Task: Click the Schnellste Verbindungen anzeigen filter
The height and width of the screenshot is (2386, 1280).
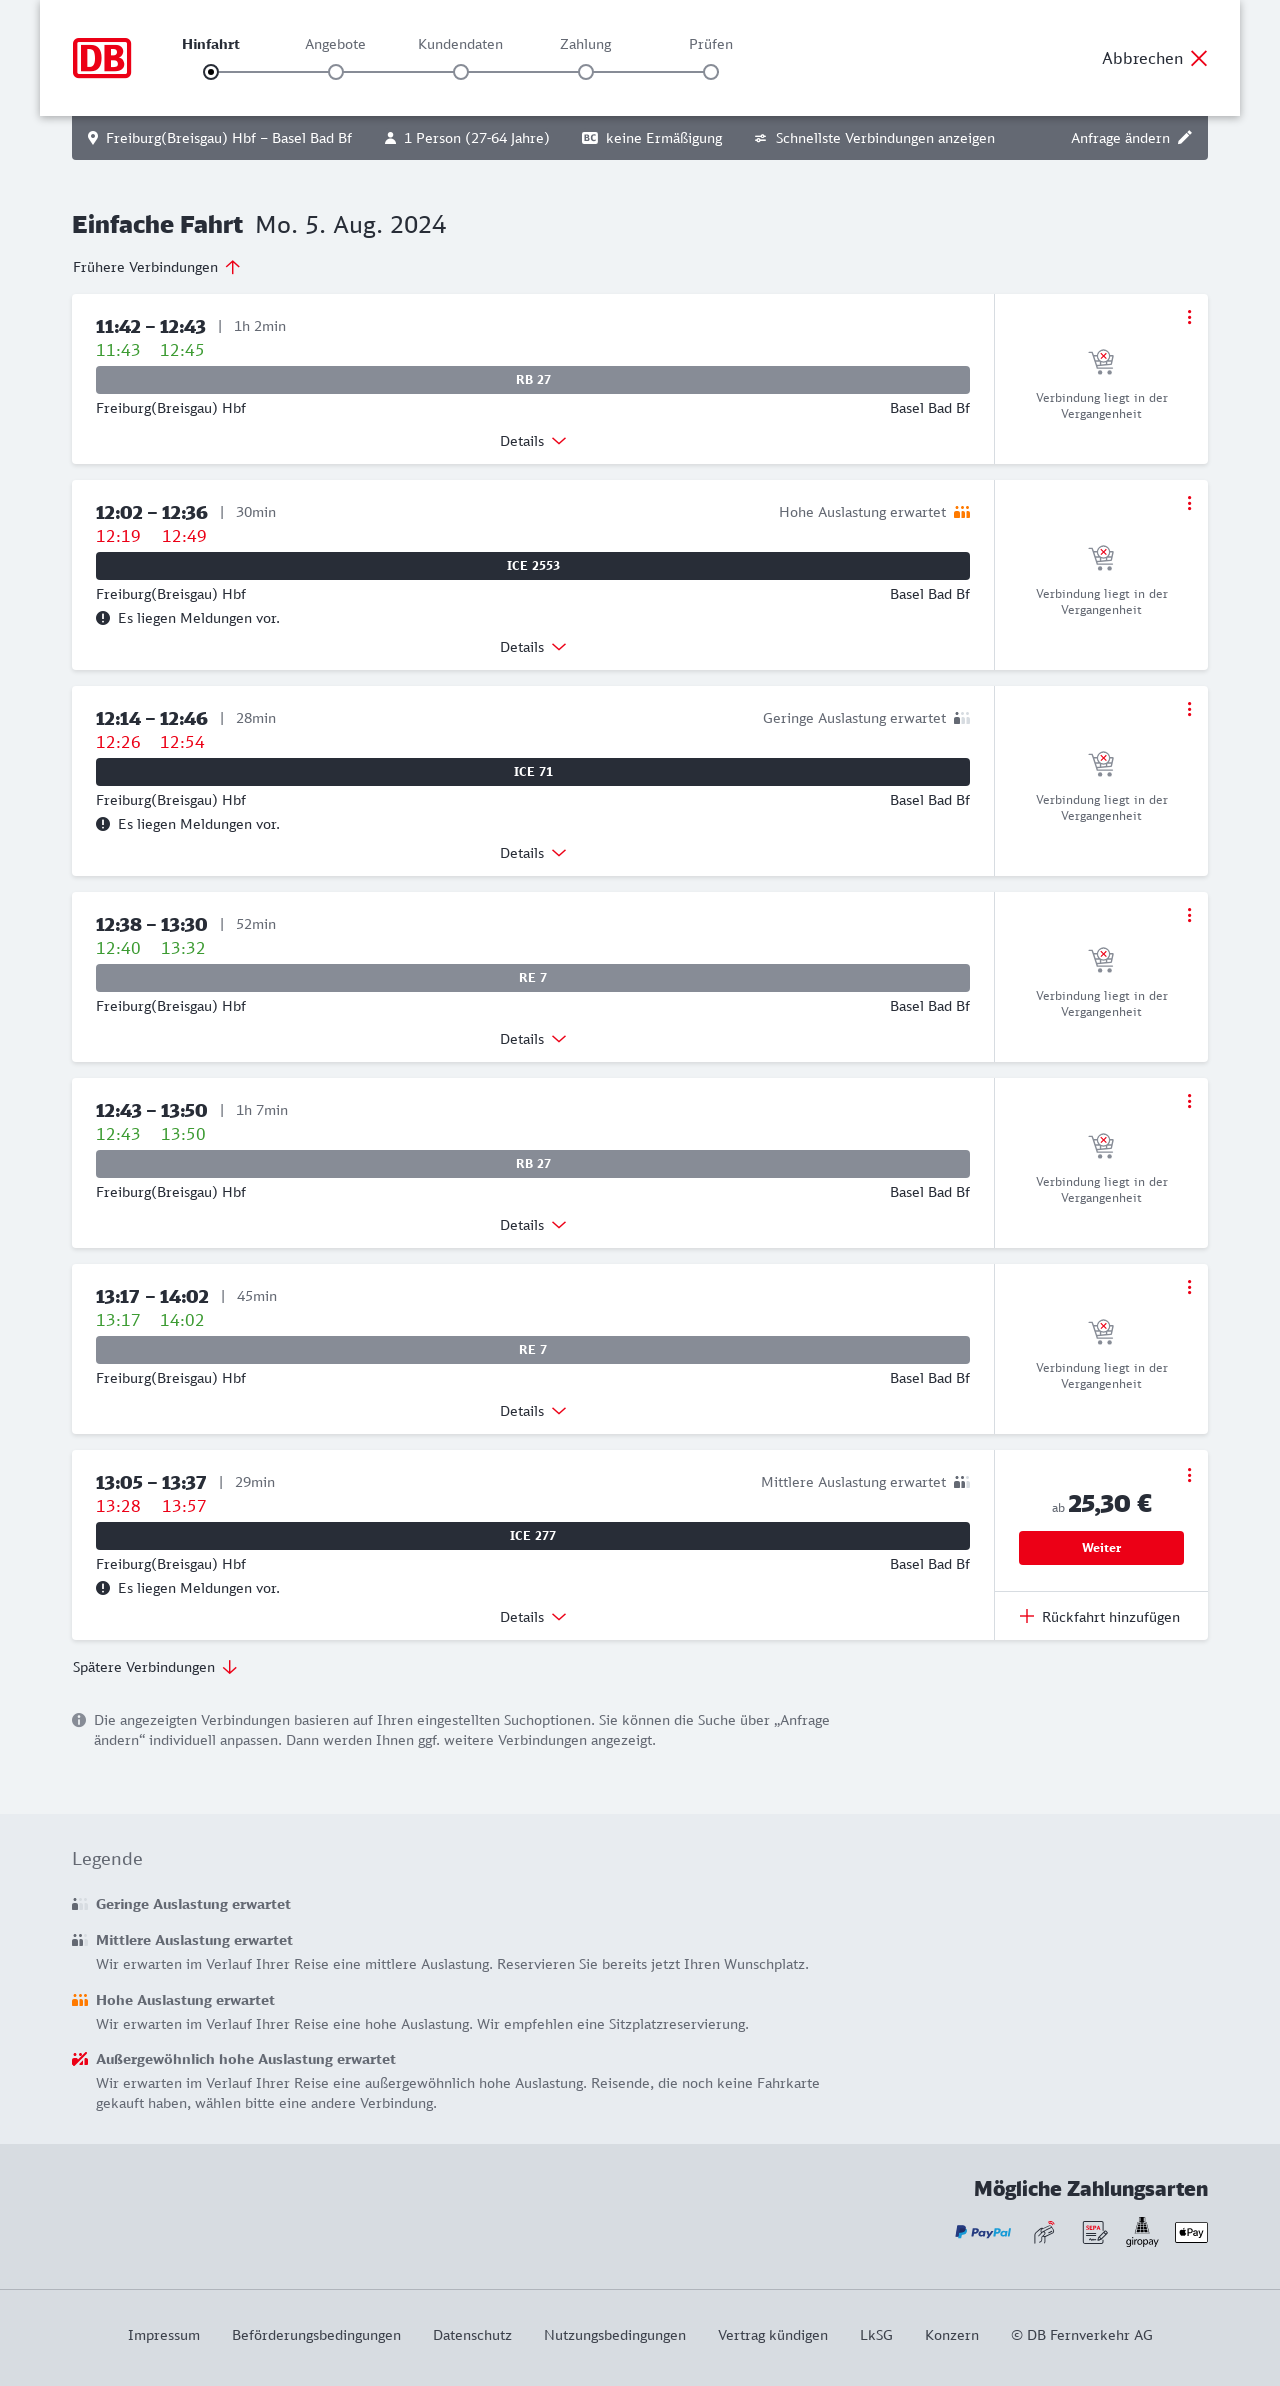Action: [875, 138]
